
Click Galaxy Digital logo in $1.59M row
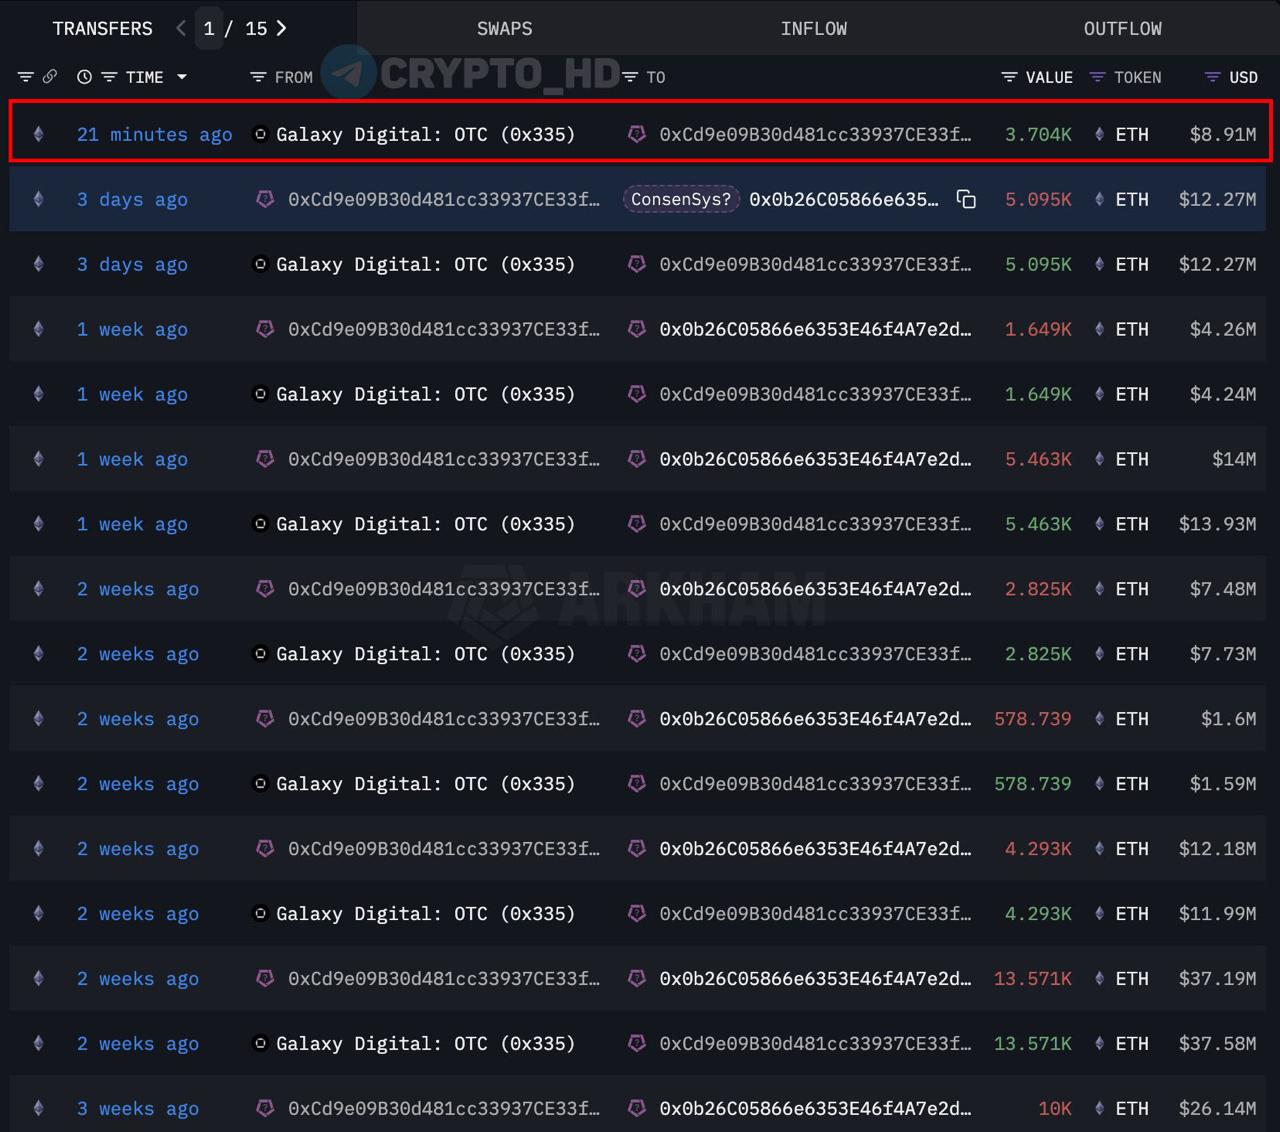click(x=260, y=784)
